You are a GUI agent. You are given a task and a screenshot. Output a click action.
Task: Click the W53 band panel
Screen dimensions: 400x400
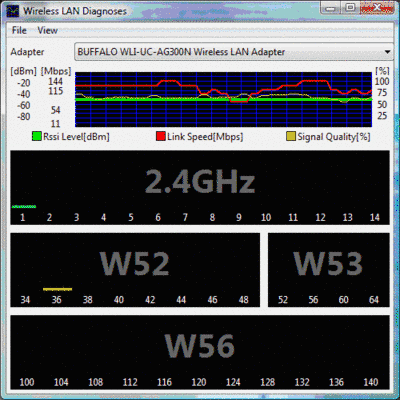point(329,270)
